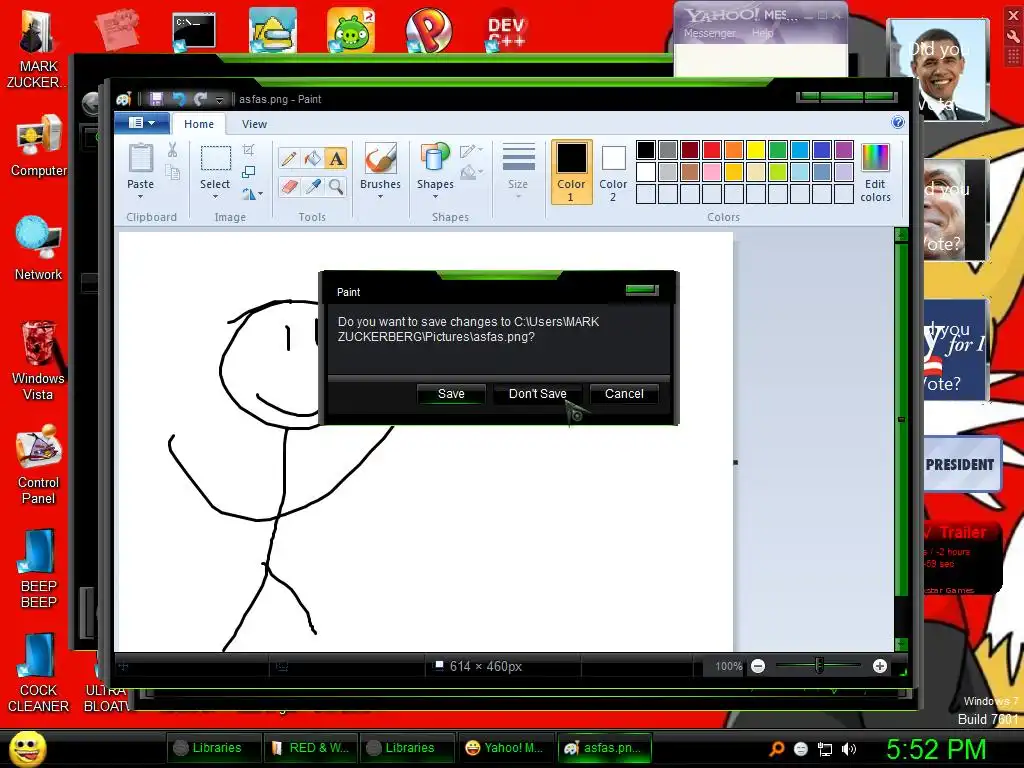
Task: Open the Rotate dropdown in Image group
Action: point(252,194)
